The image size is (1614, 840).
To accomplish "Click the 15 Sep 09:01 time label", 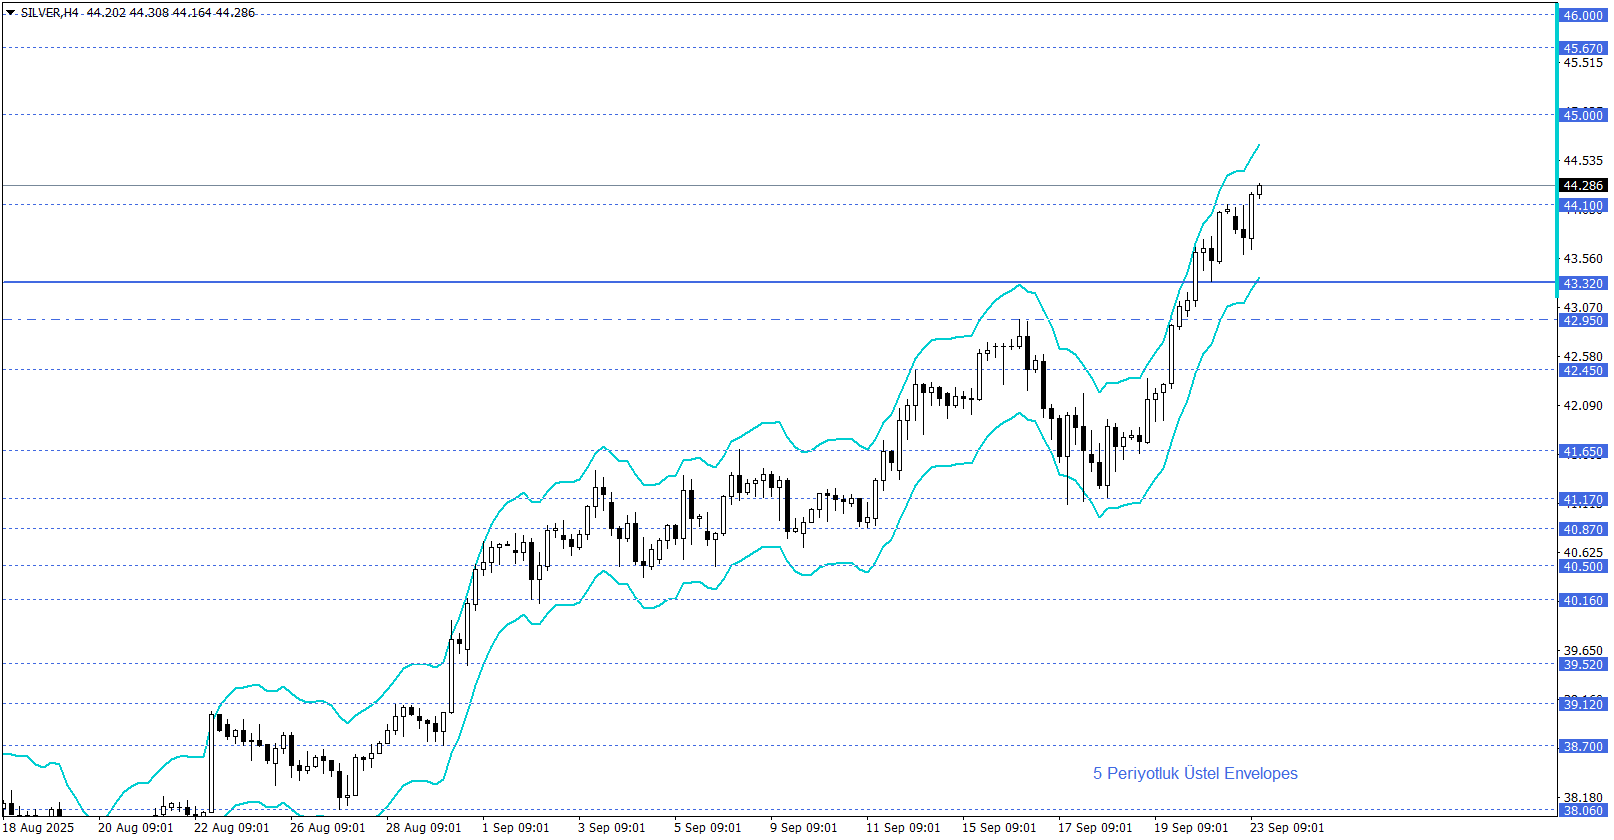I will point(999,827).
